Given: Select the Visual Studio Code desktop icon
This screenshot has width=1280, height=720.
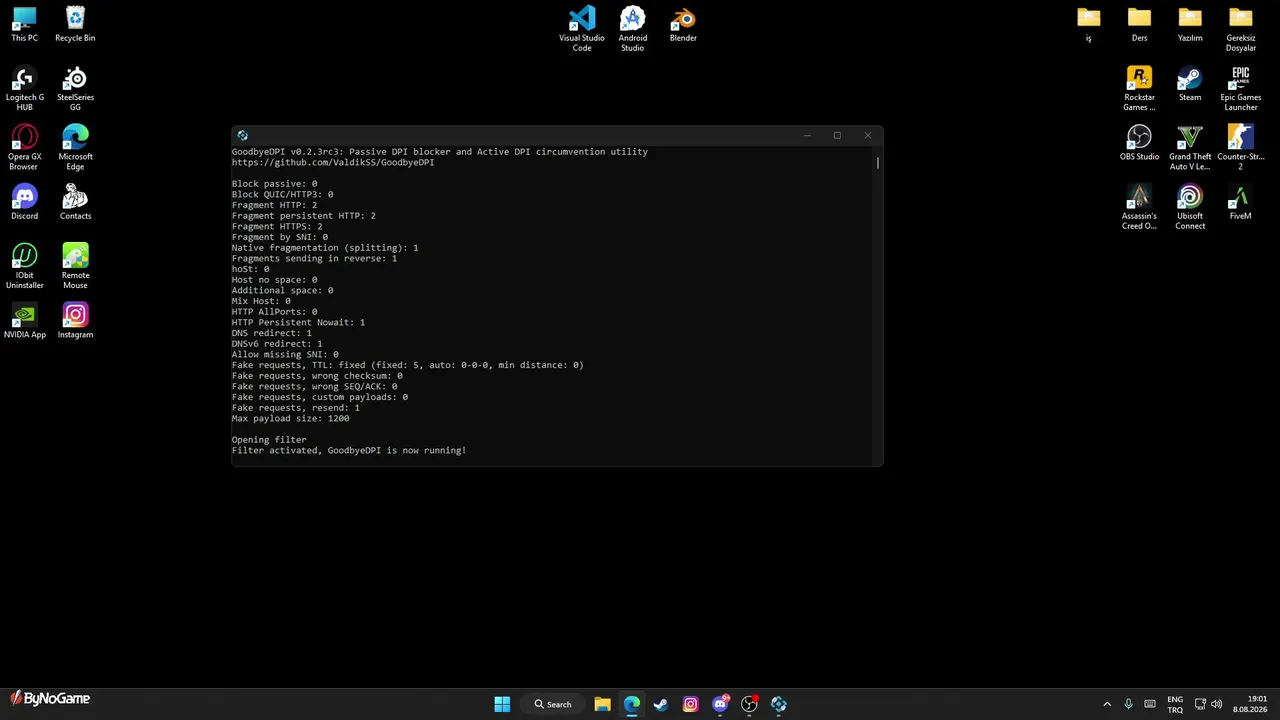Looking at the screenshot, I should 582,30.
